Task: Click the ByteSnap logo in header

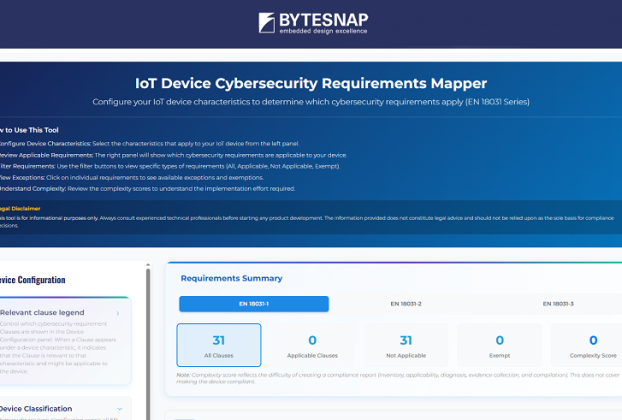Action: pos(311,23)
